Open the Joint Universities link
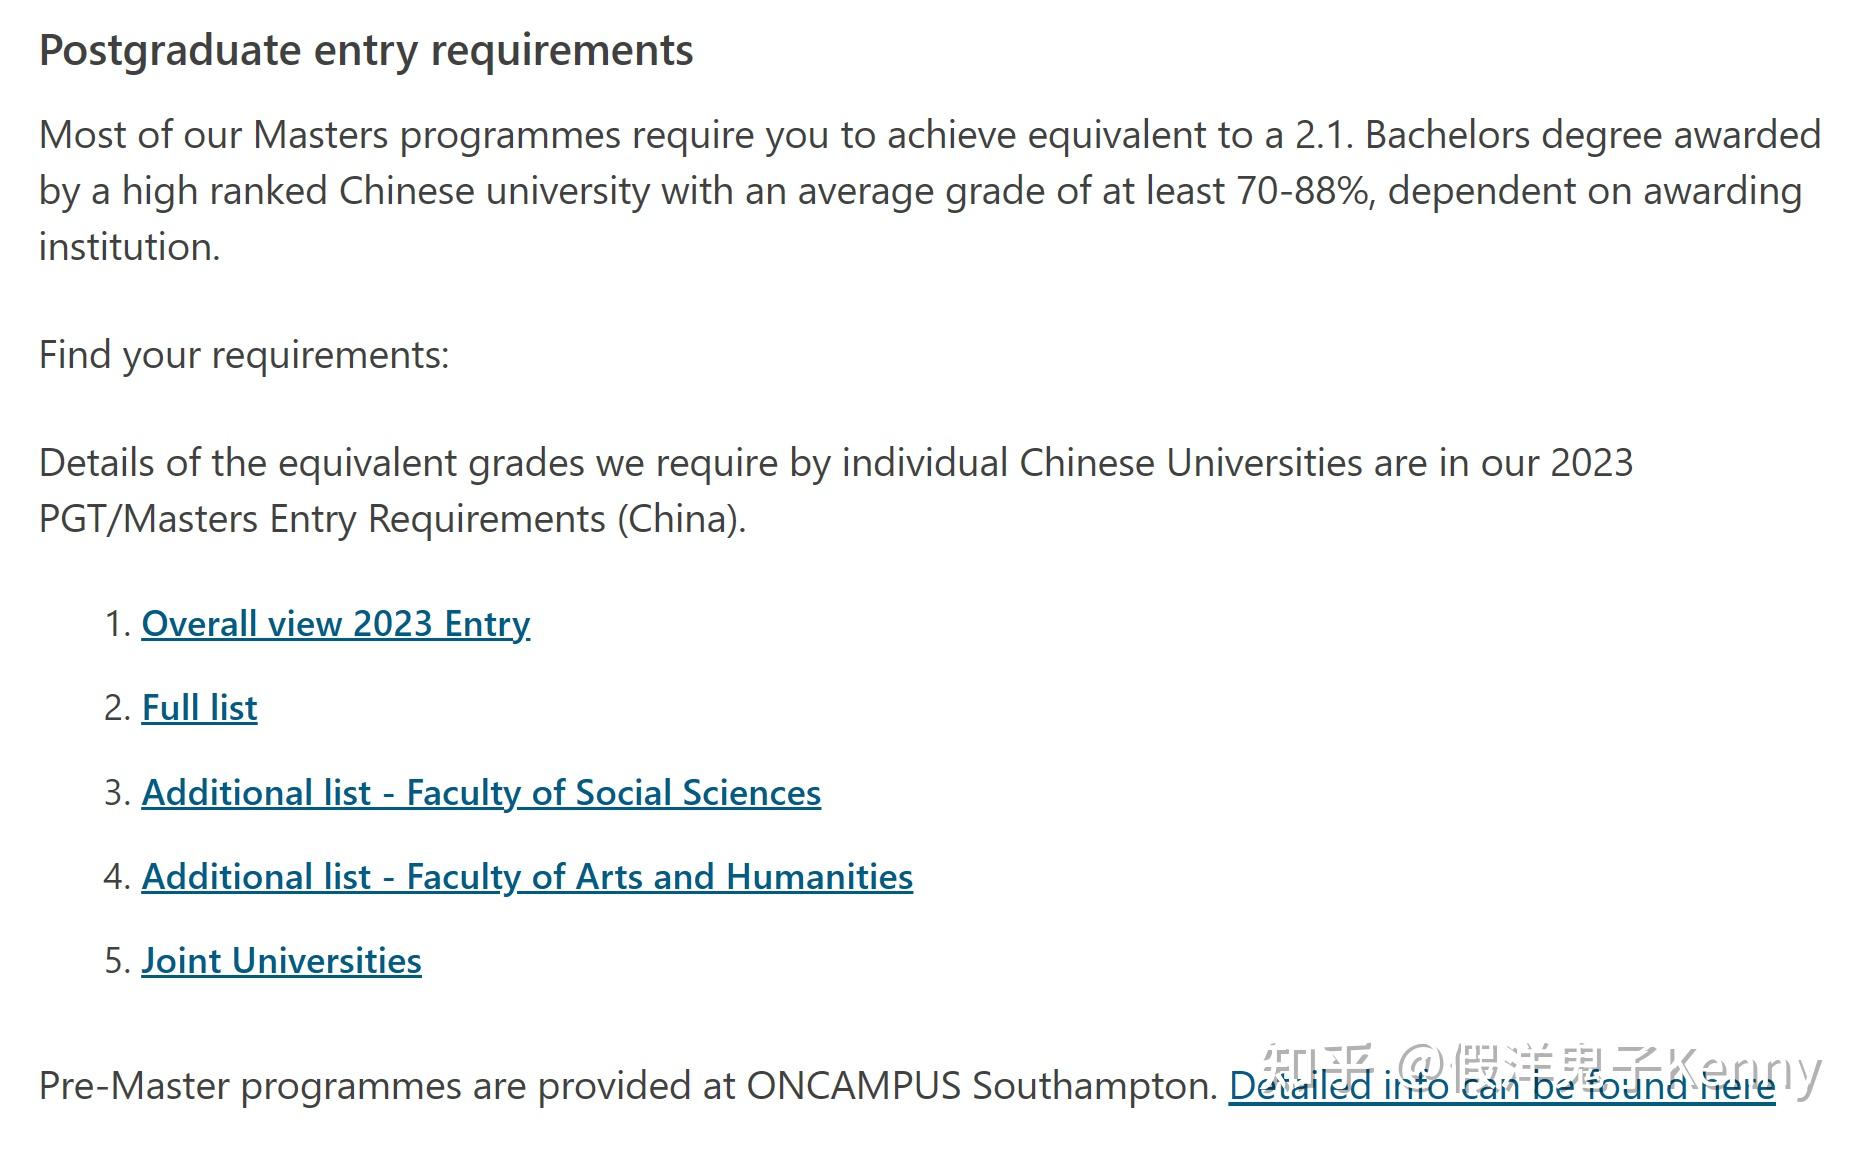Viewport: 1869px width, 1152px height. [x=281, y=961]
